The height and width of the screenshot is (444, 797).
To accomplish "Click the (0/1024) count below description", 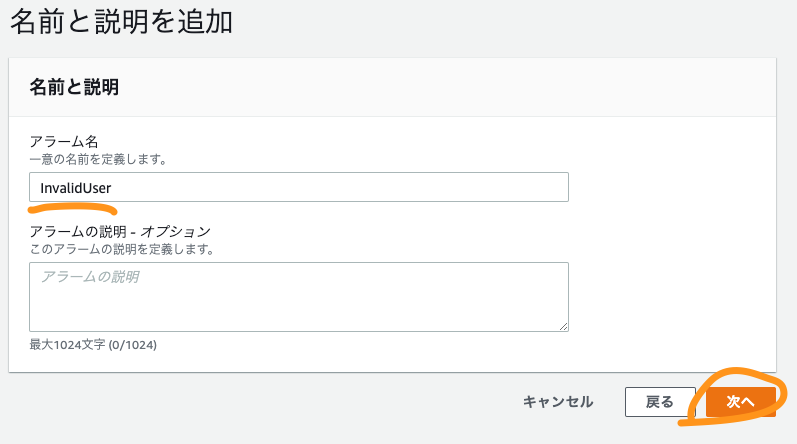I will click(x=133, y=345).
